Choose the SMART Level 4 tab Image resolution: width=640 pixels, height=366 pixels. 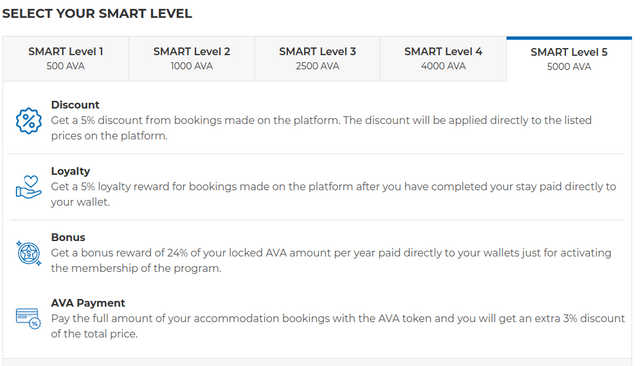point(443,59)
